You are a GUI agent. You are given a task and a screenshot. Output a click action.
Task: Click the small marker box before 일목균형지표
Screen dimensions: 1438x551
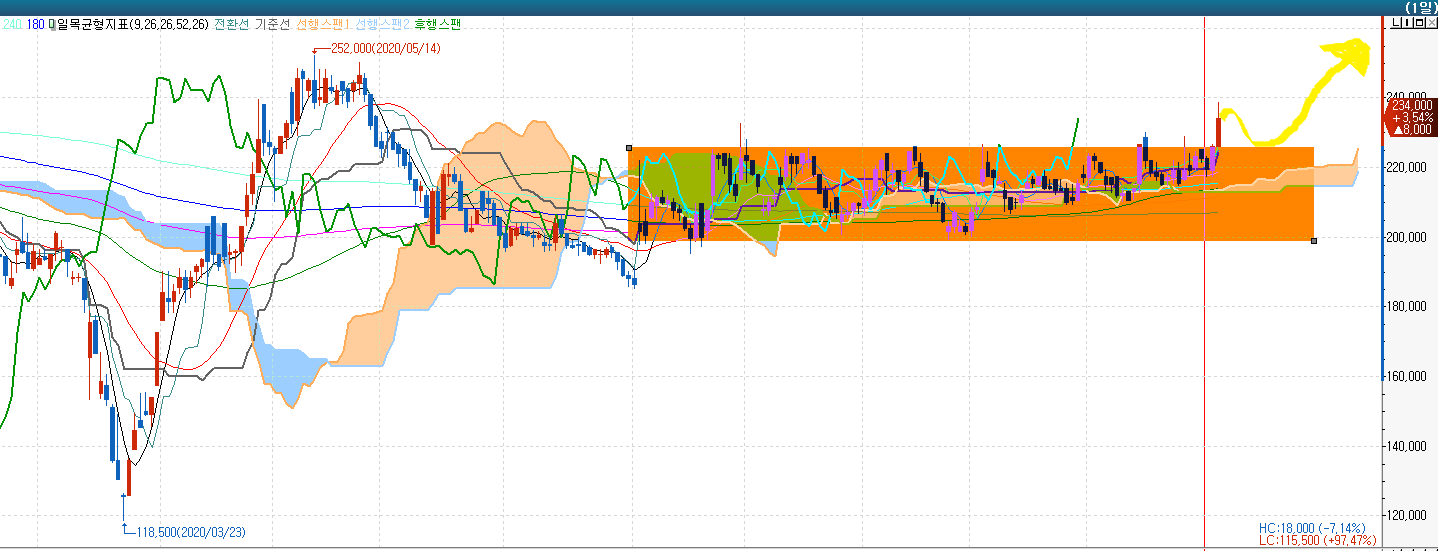[x=51, y=25]
